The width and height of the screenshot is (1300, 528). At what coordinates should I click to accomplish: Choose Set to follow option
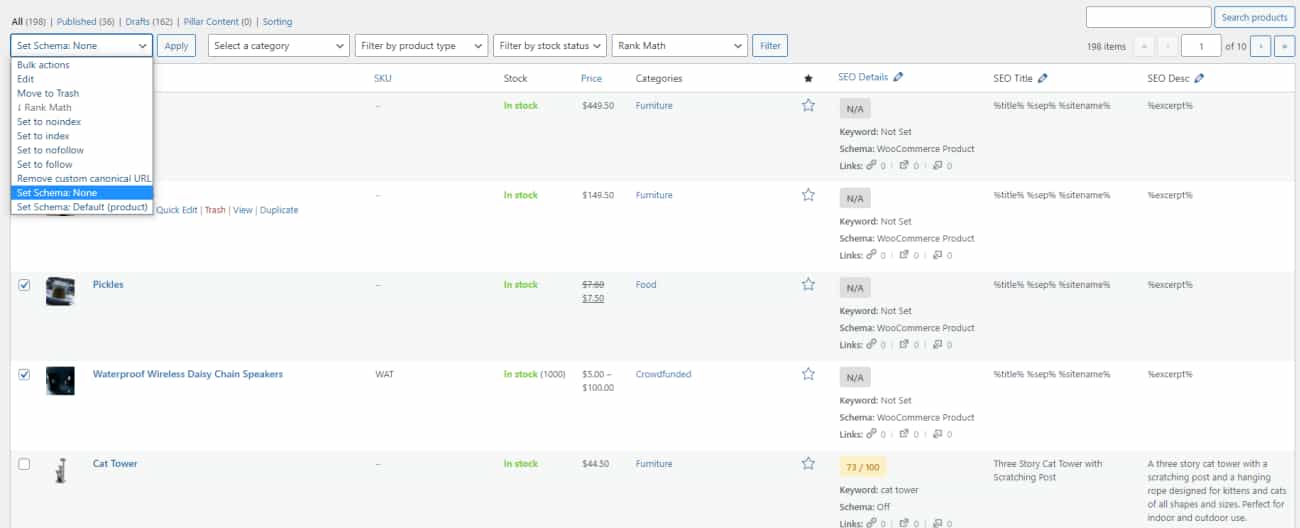point(82,164)
